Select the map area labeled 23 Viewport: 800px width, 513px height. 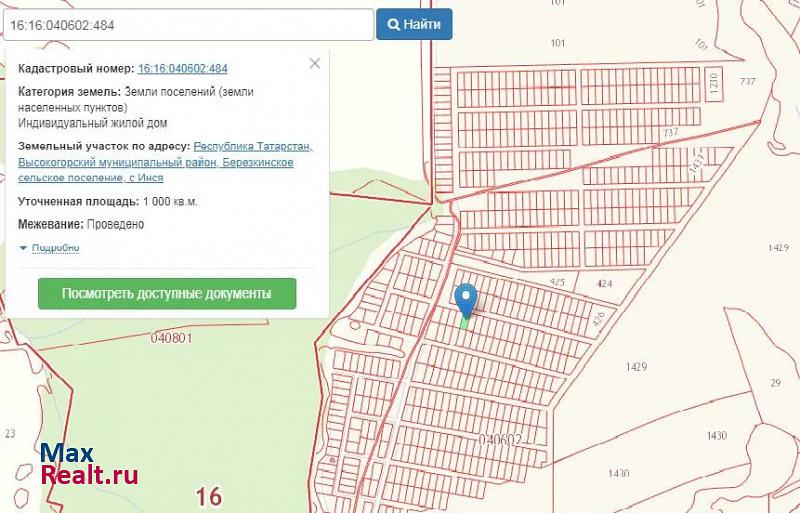pyautogui.click(x=10, y=433)
